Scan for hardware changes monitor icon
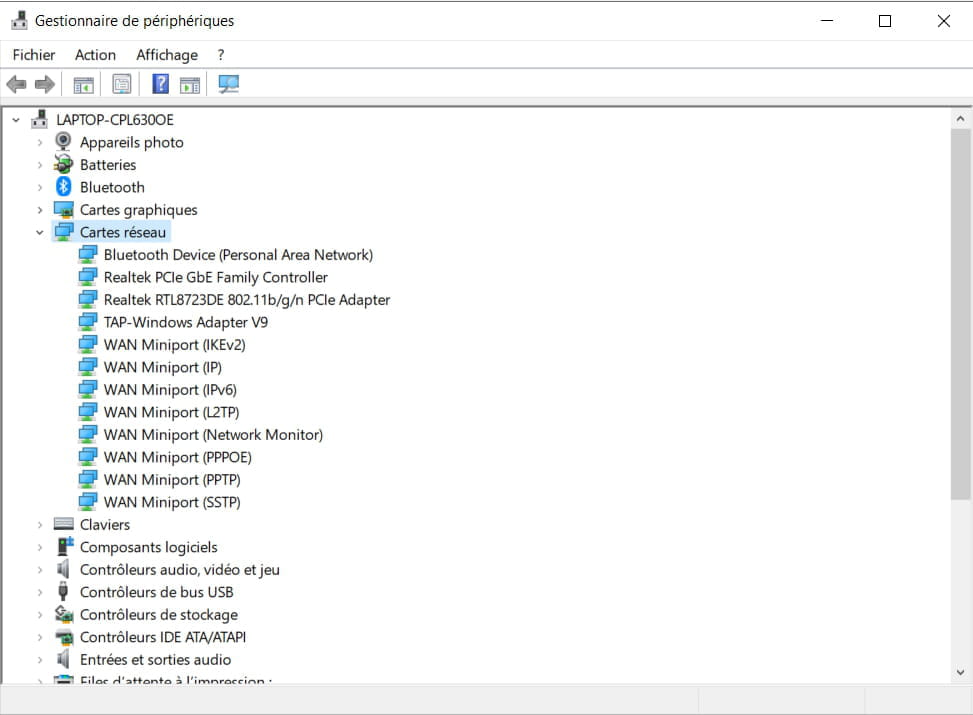 228,84
